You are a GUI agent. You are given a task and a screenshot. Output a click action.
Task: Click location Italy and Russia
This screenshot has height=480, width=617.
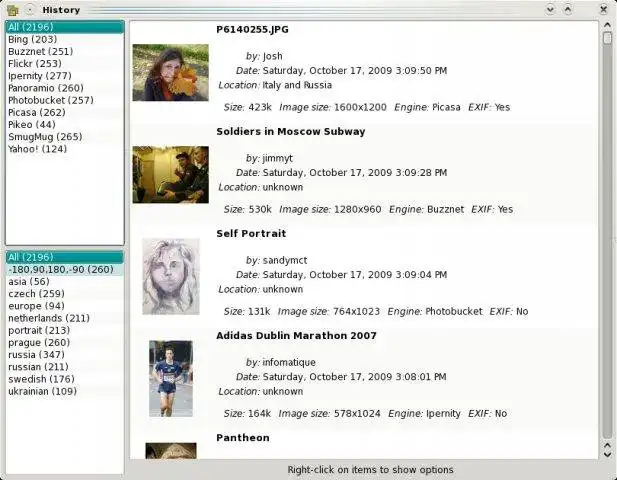tap(297, 85)
